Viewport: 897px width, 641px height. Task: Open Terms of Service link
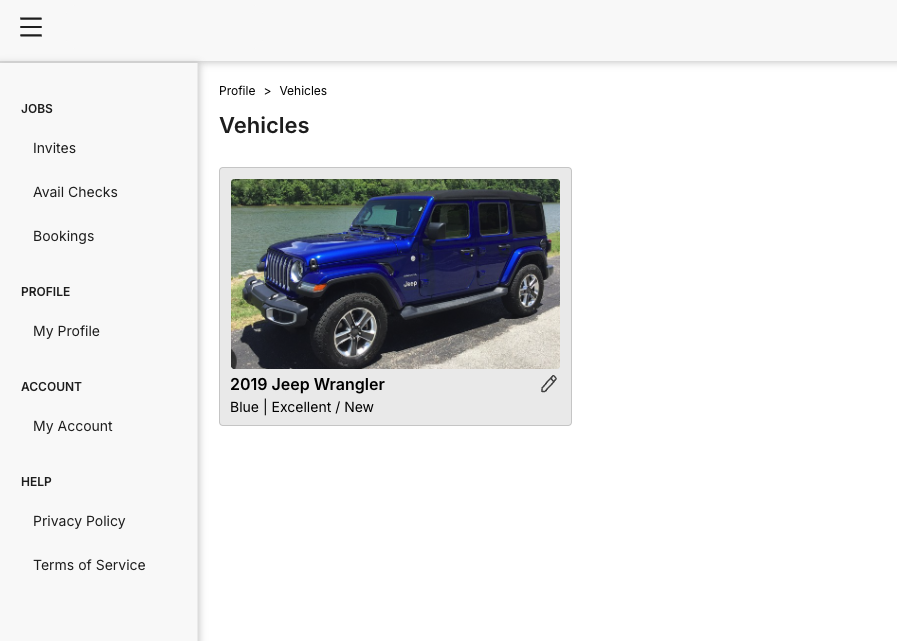89,565
